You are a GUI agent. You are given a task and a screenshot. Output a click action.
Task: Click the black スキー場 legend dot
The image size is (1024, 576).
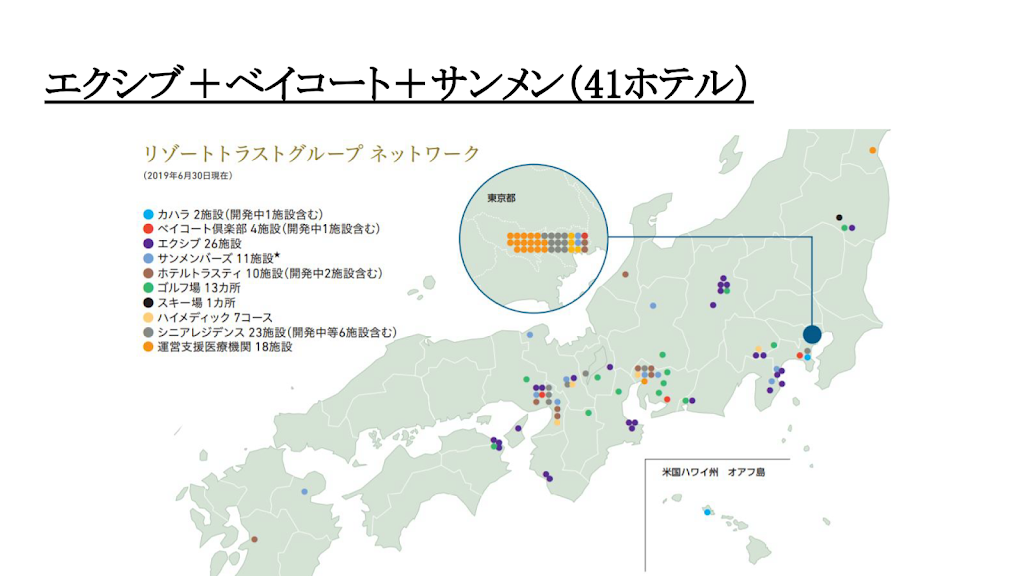(148, 303)
